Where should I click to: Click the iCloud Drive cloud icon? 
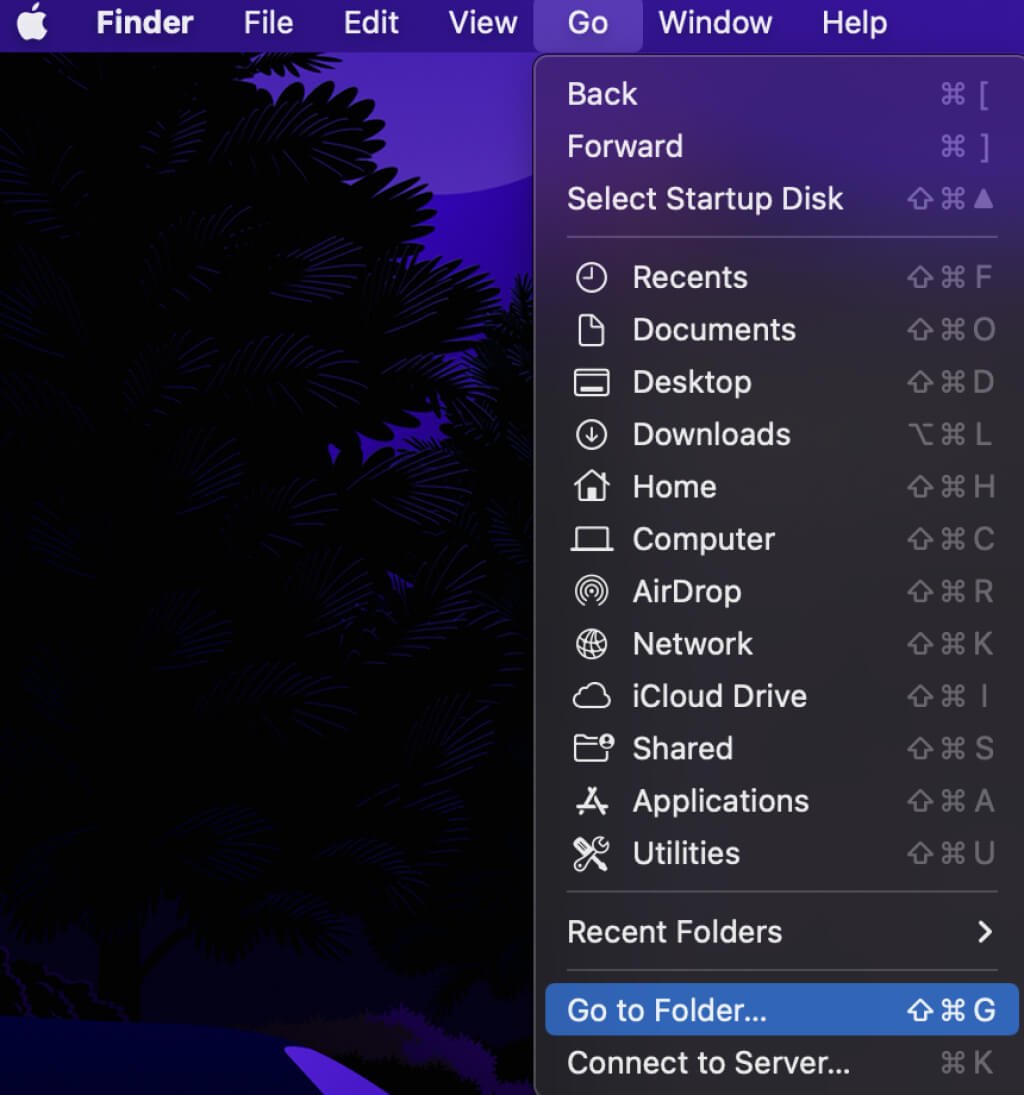(x=591, y=696)
